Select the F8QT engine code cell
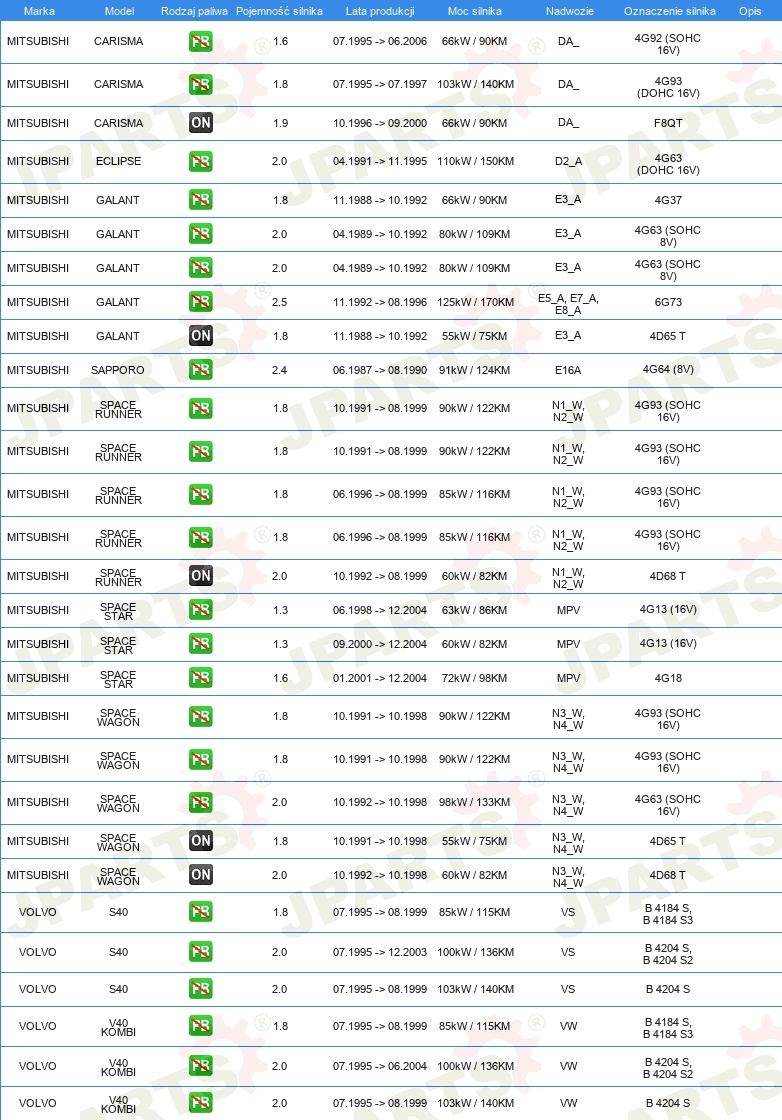 (668, 123)
